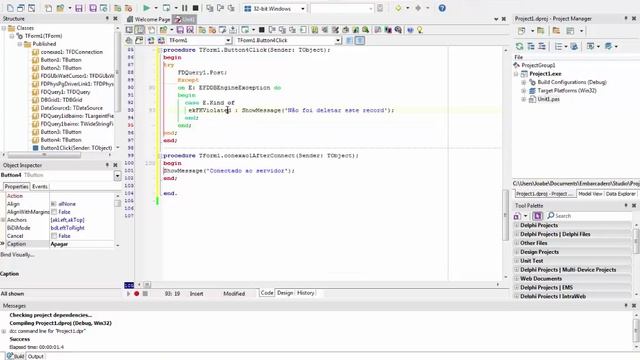Open the Run button dropdown arrow
The height and width of the screenshot is (360, 640).
pyautogui.click(x=156, y=8)
